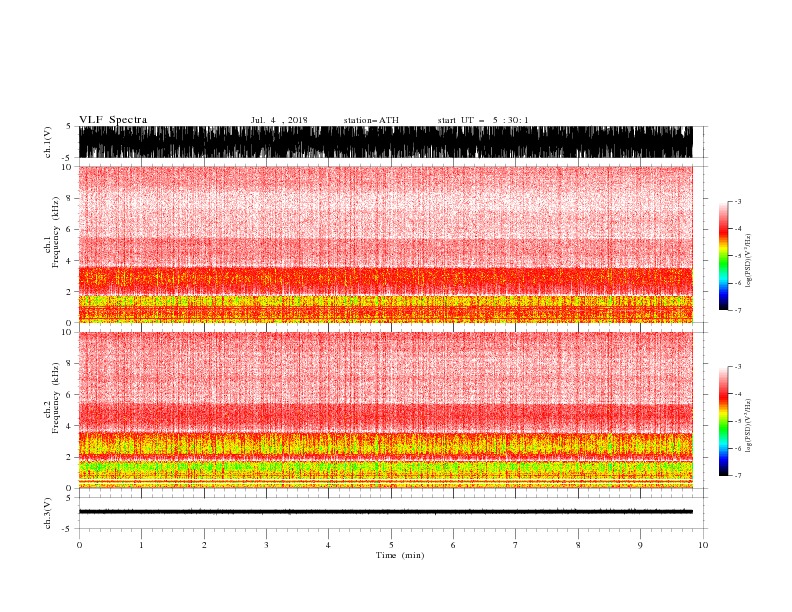Click the ch.2 color bar's "log(PSD)(V²/Hz)" label
Image resolution: width=792 pixels, height=612 pixels.
(x=749, y=426)
